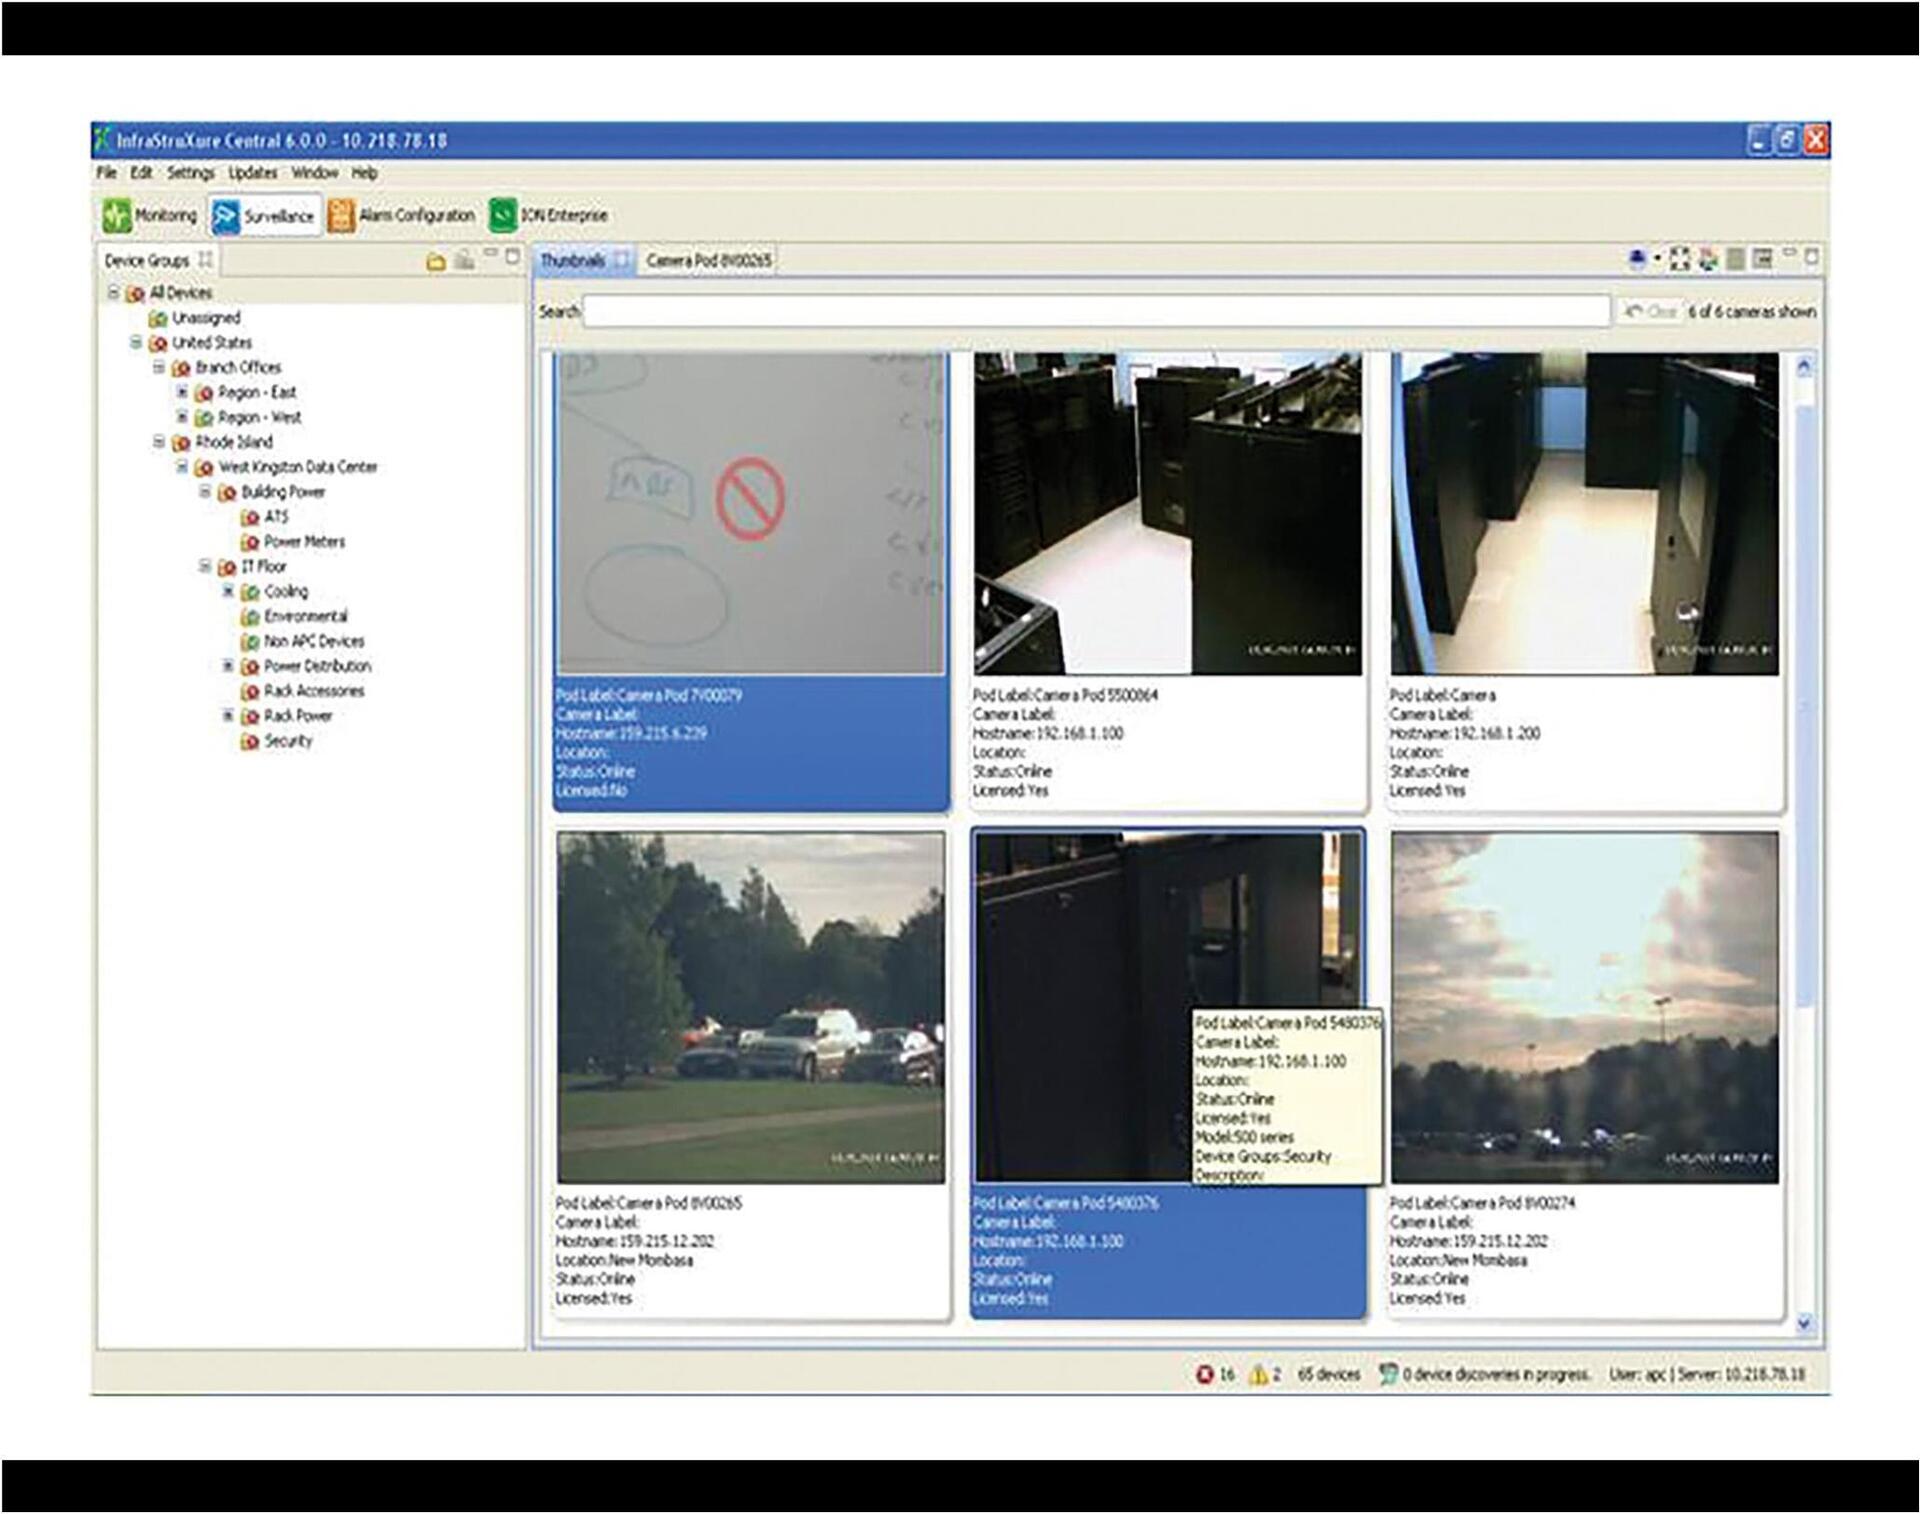Screen dimensions: 1920x1514
Task: Click the Non APC Devices group icon
Action: click(250, 641)
